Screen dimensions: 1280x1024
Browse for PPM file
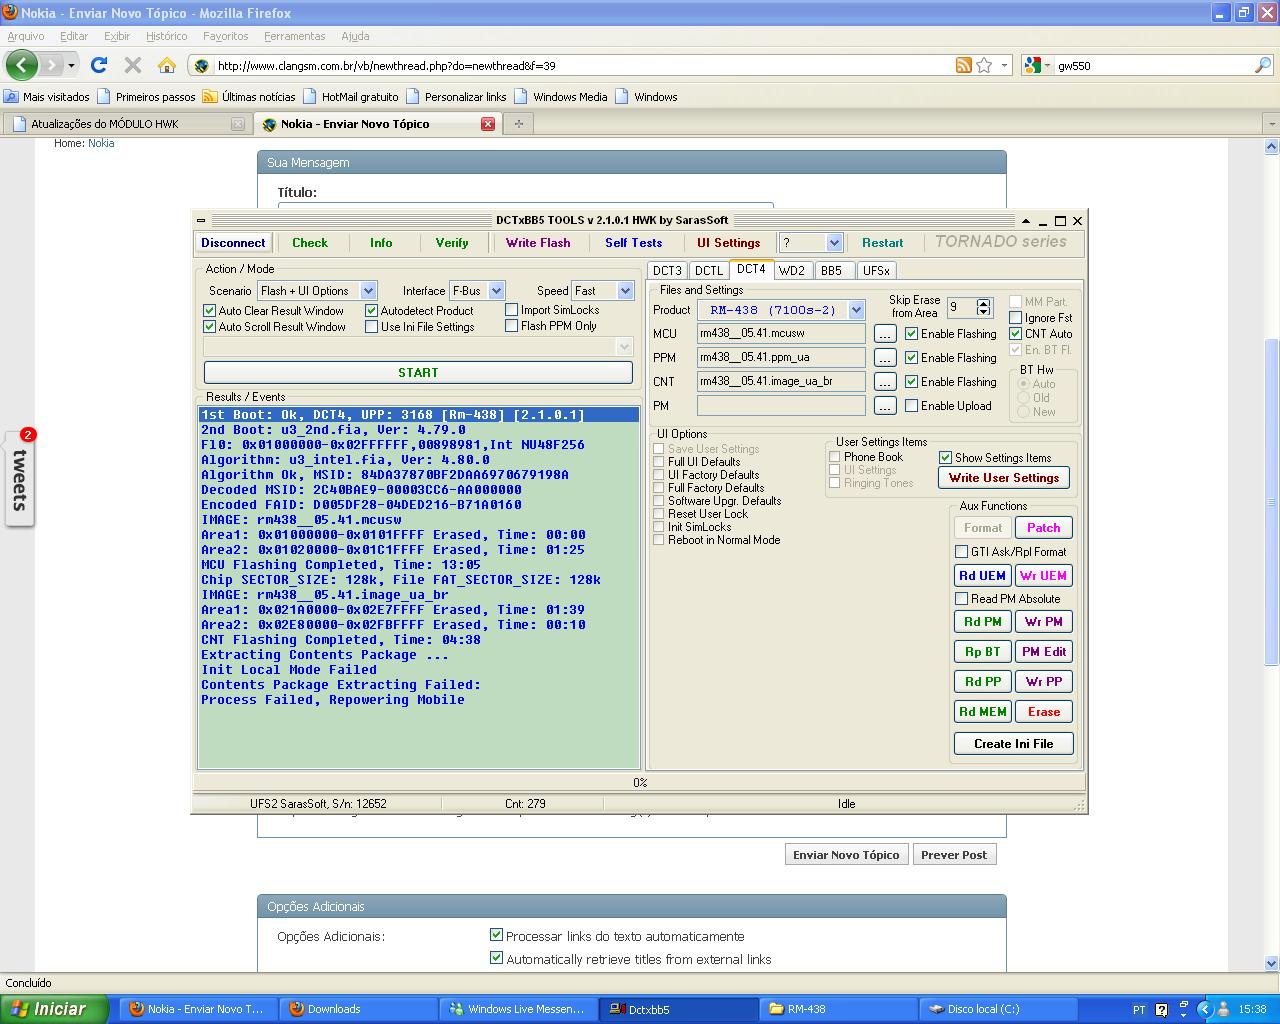[885, 358]
